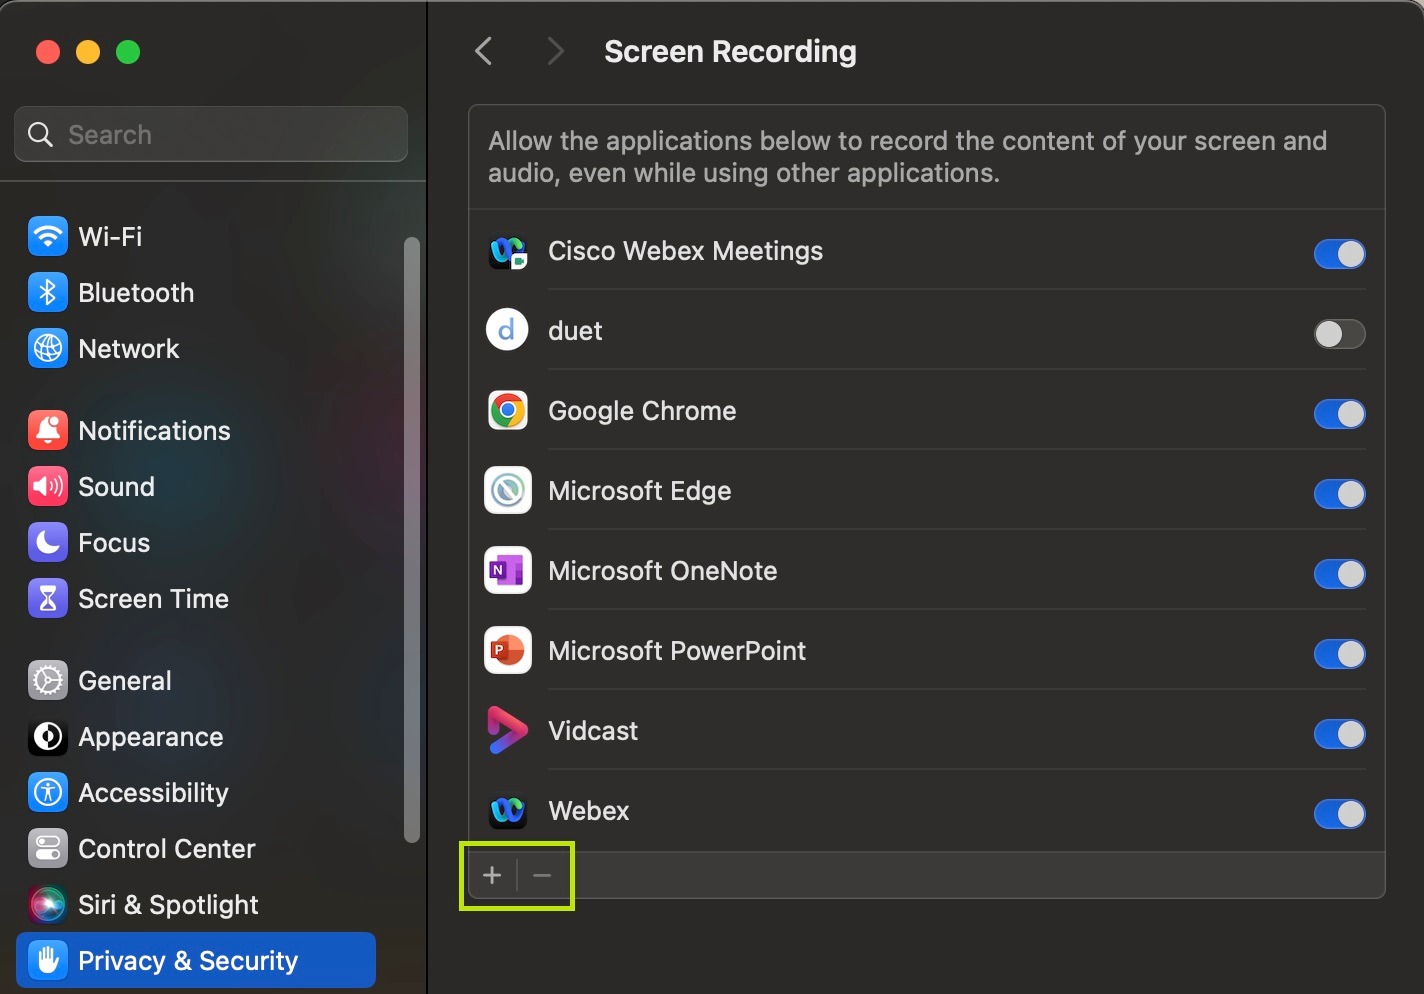Viewport: 1424px width, 994px height.
Task: Click the Microsoft Edge app icon
Action: point(508,491)
